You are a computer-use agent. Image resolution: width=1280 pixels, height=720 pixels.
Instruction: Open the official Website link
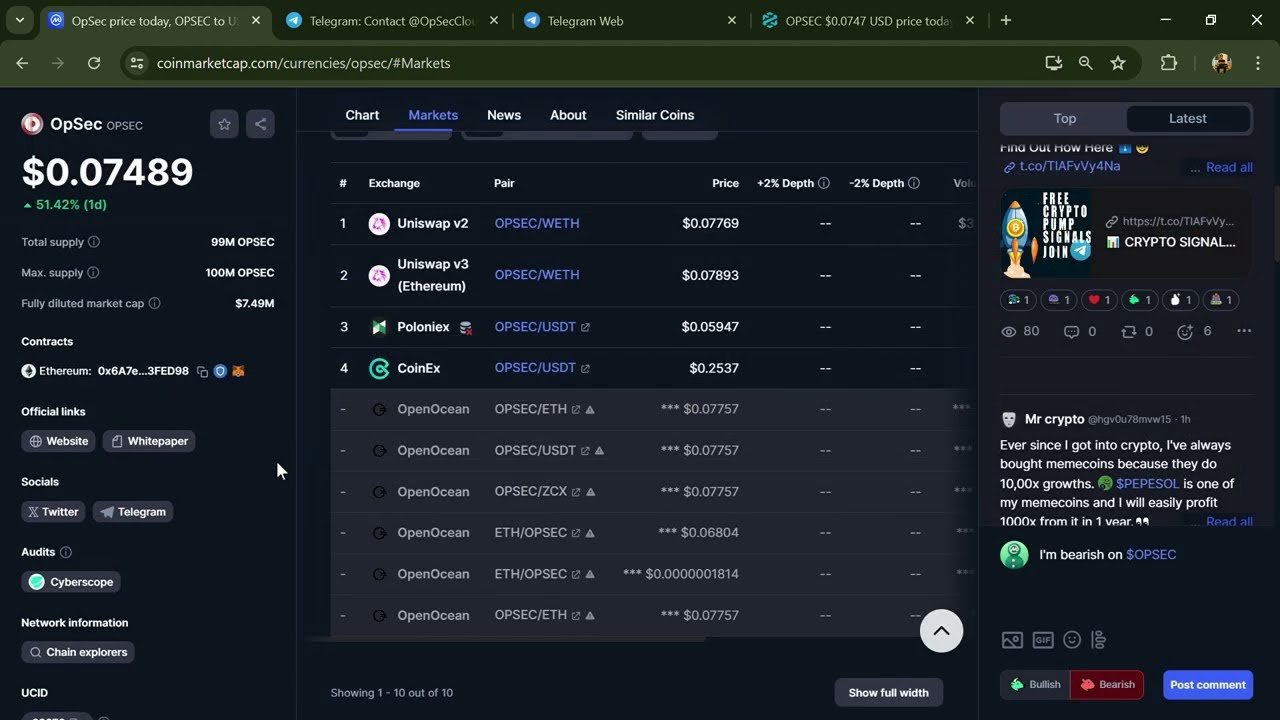tap(59, 441)
